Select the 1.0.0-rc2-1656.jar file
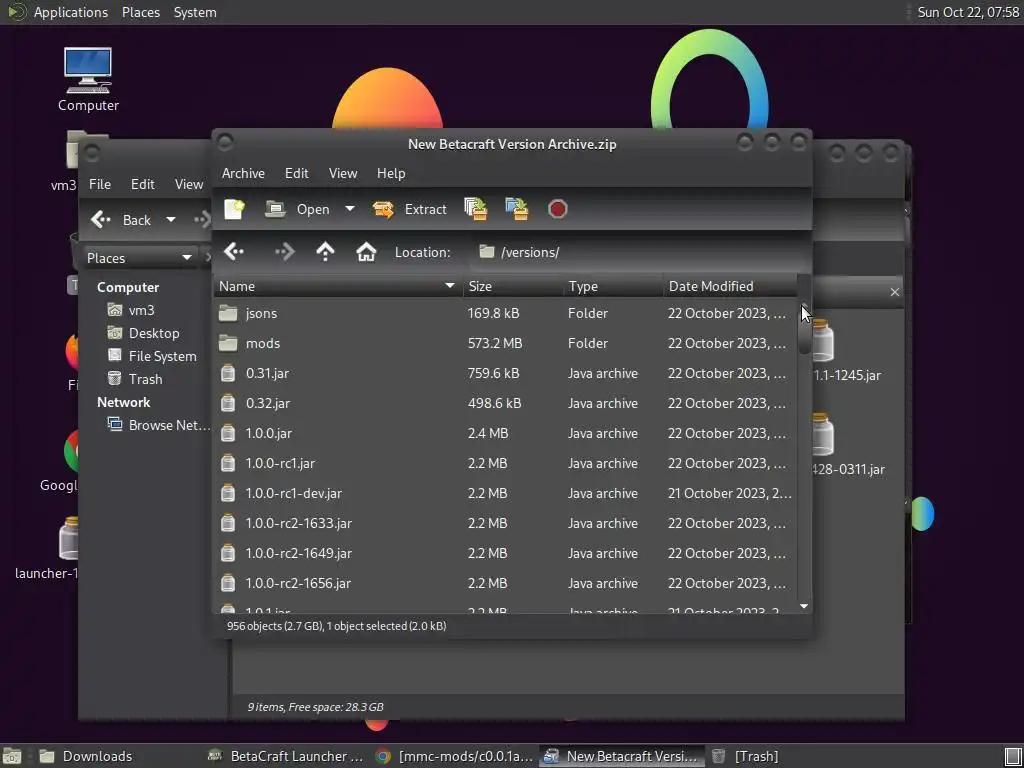 [505, 584]
